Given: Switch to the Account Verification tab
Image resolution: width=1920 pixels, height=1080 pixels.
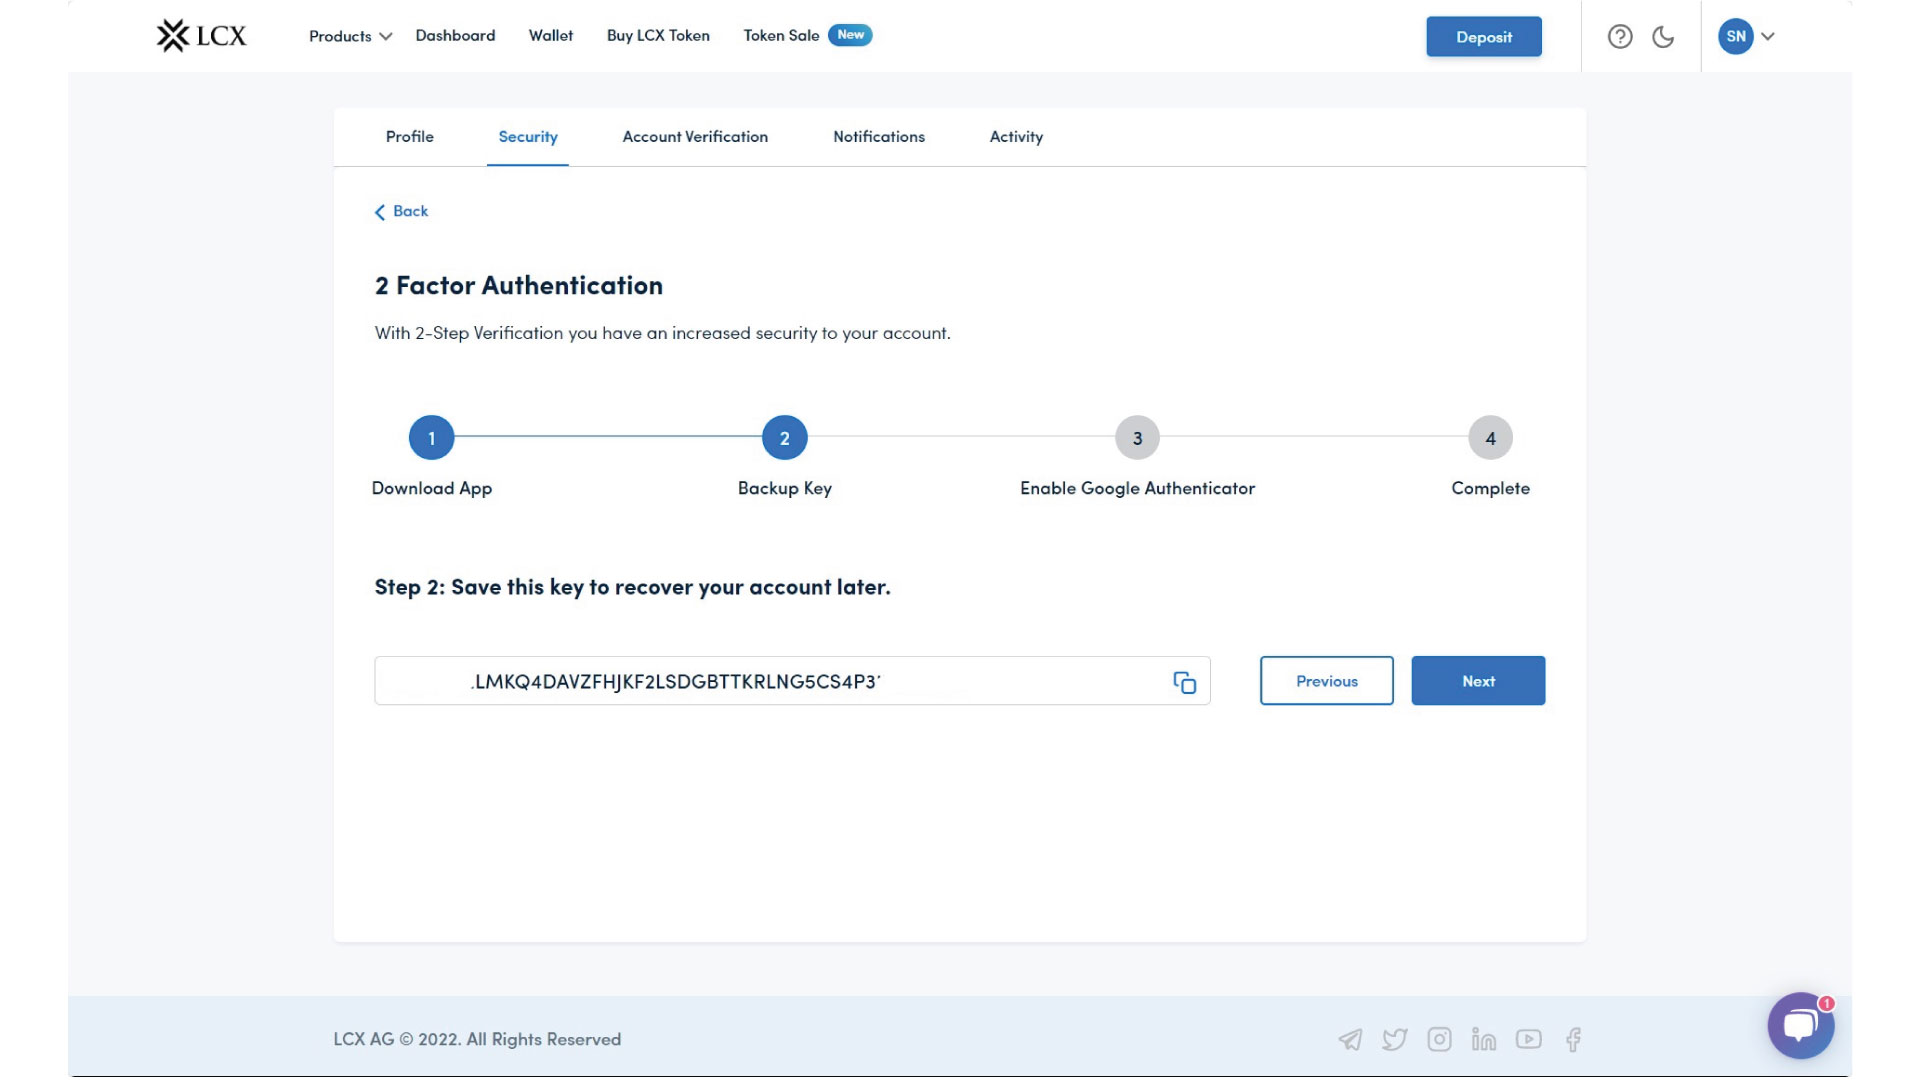Looking at the screenshot, I should point(695,137).
